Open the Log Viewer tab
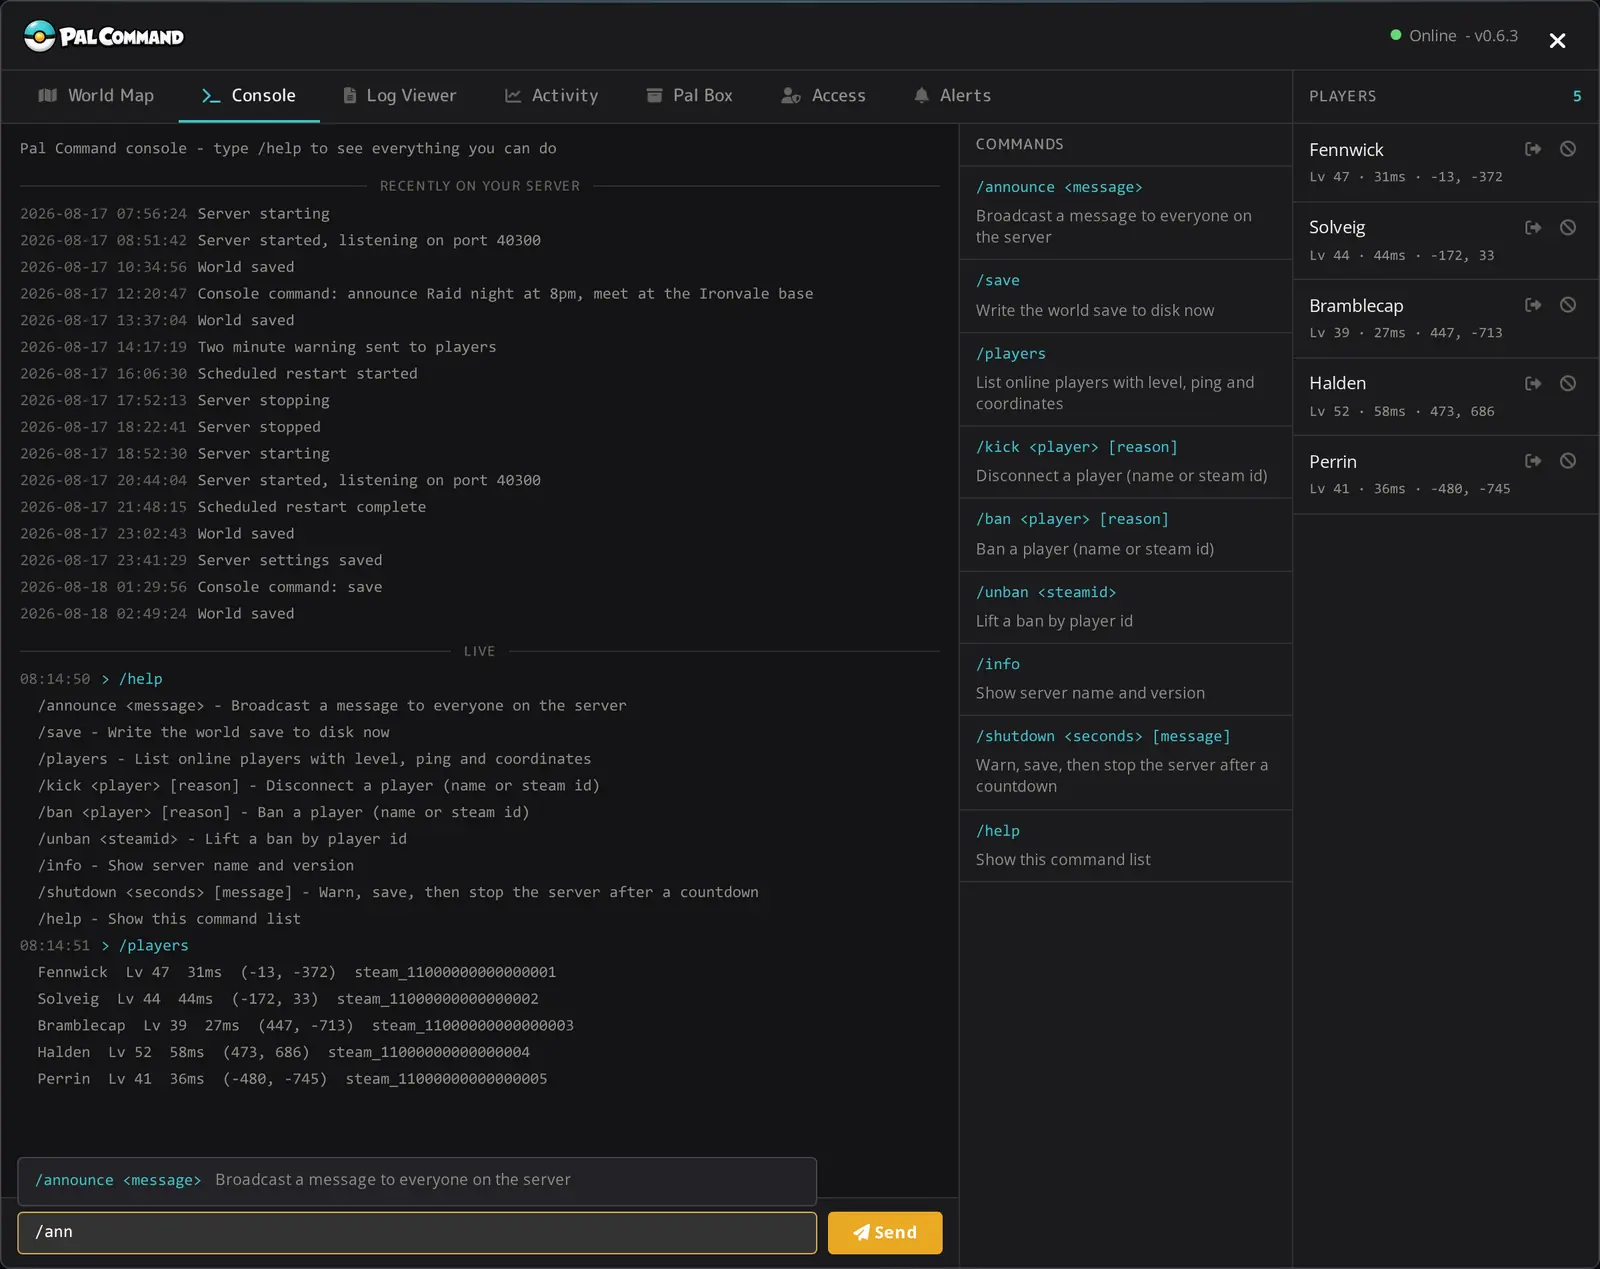 coord(399,96)
